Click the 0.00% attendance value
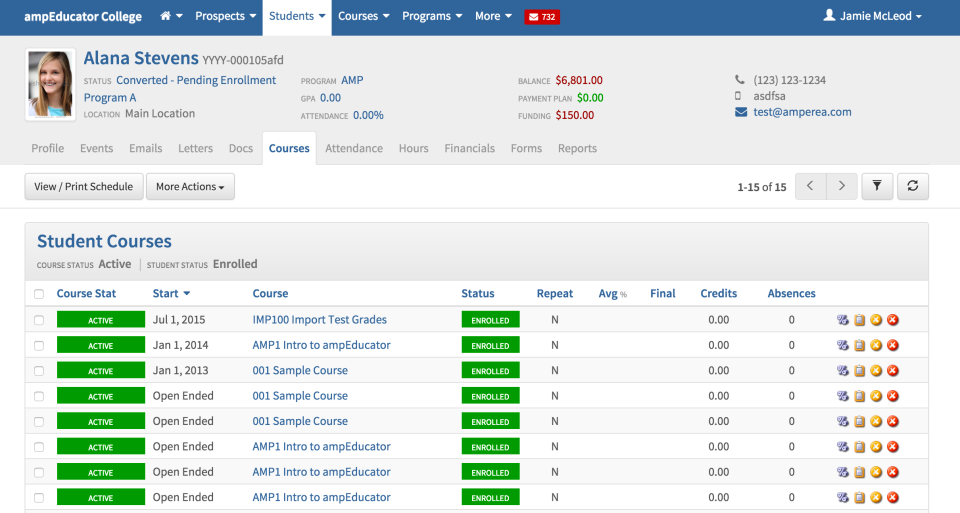This screenshot has height=513, width=960. 369,115
